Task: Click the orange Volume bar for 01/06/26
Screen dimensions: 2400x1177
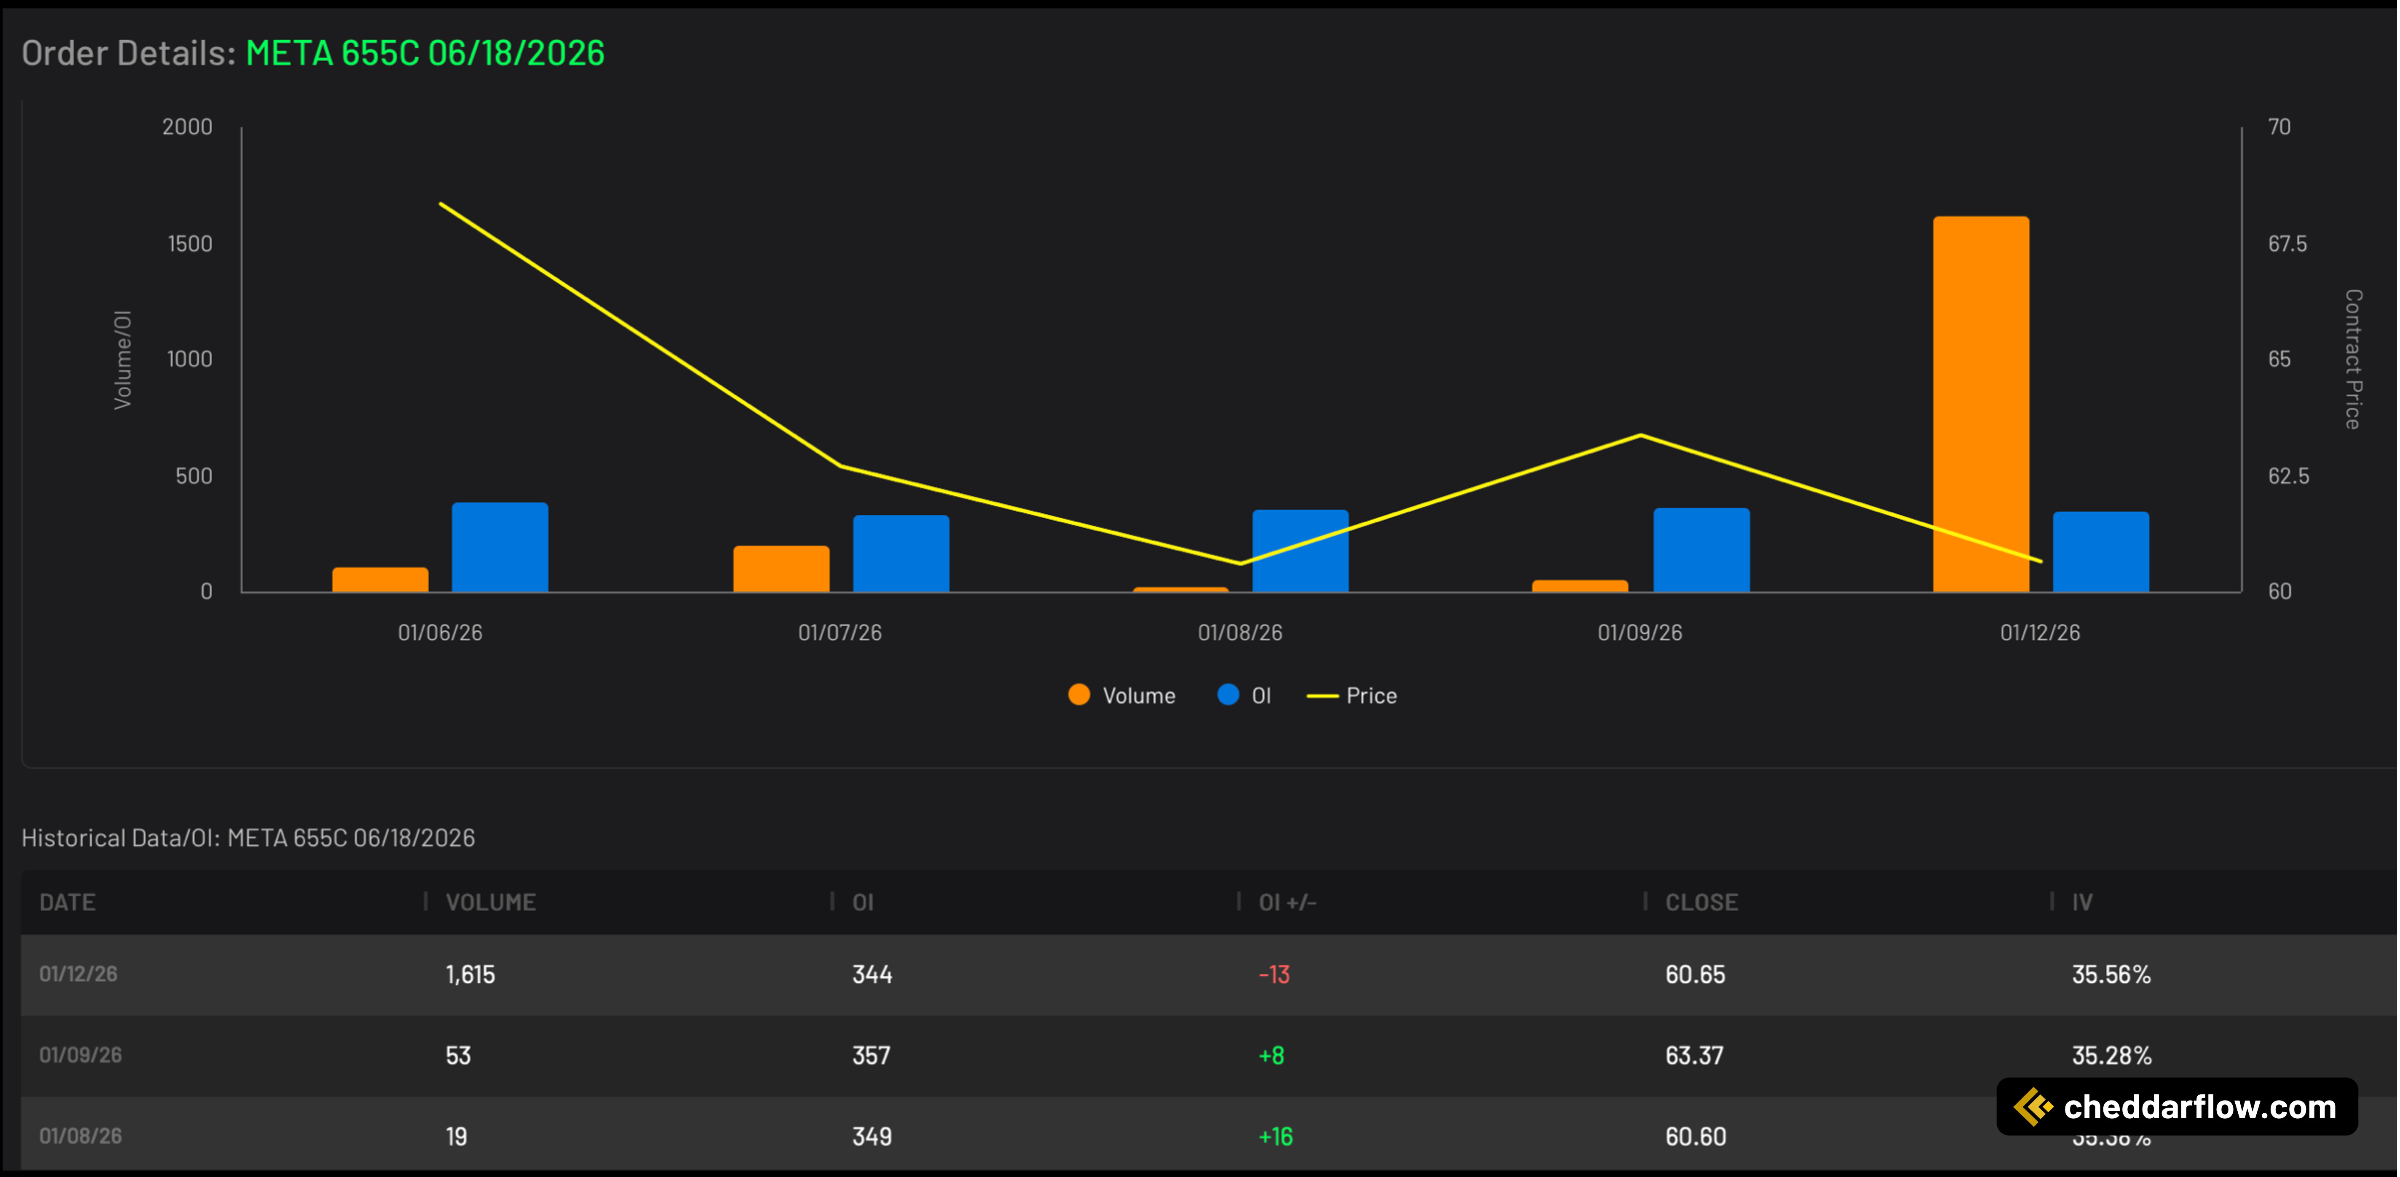Action: (x=380, y=580)
